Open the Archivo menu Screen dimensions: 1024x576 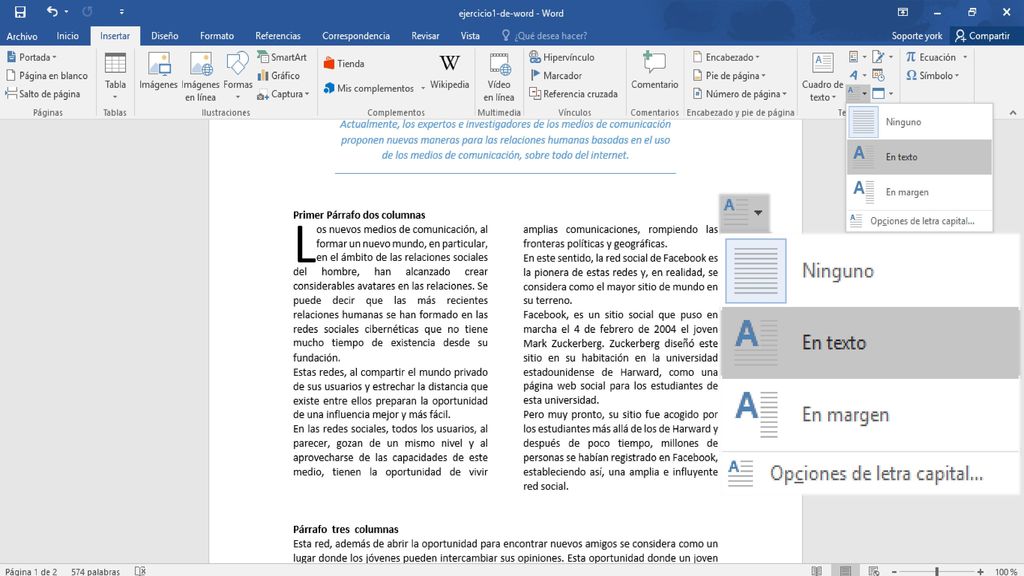pyautogui.click(x=22, y=36)
